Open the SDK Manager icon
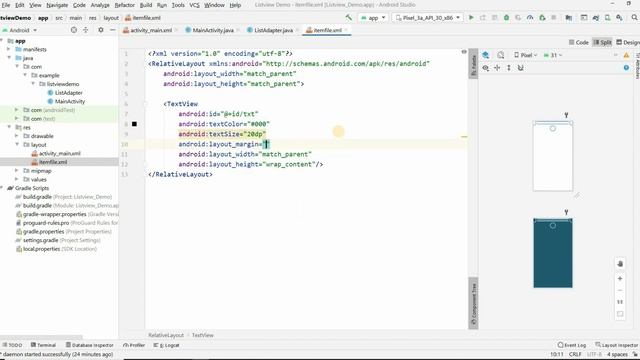Screen dimensions: 640x360 click(619, 18)
